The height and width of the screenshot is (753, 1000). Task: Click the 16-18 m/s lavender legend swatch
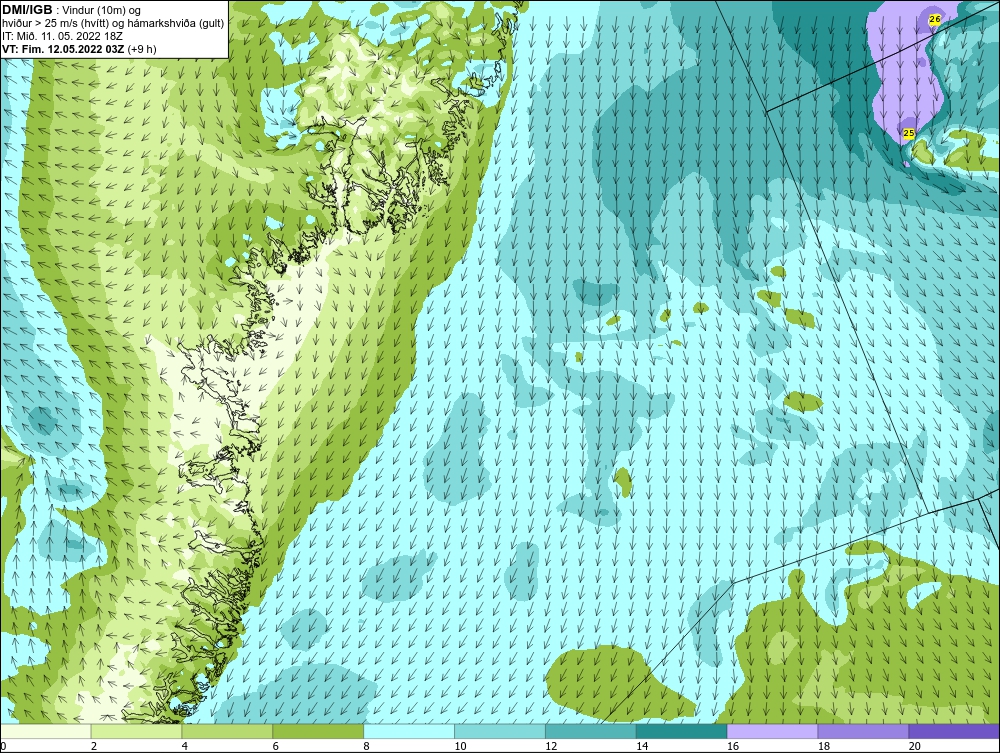pyautogui.click(x=772, y=731)
